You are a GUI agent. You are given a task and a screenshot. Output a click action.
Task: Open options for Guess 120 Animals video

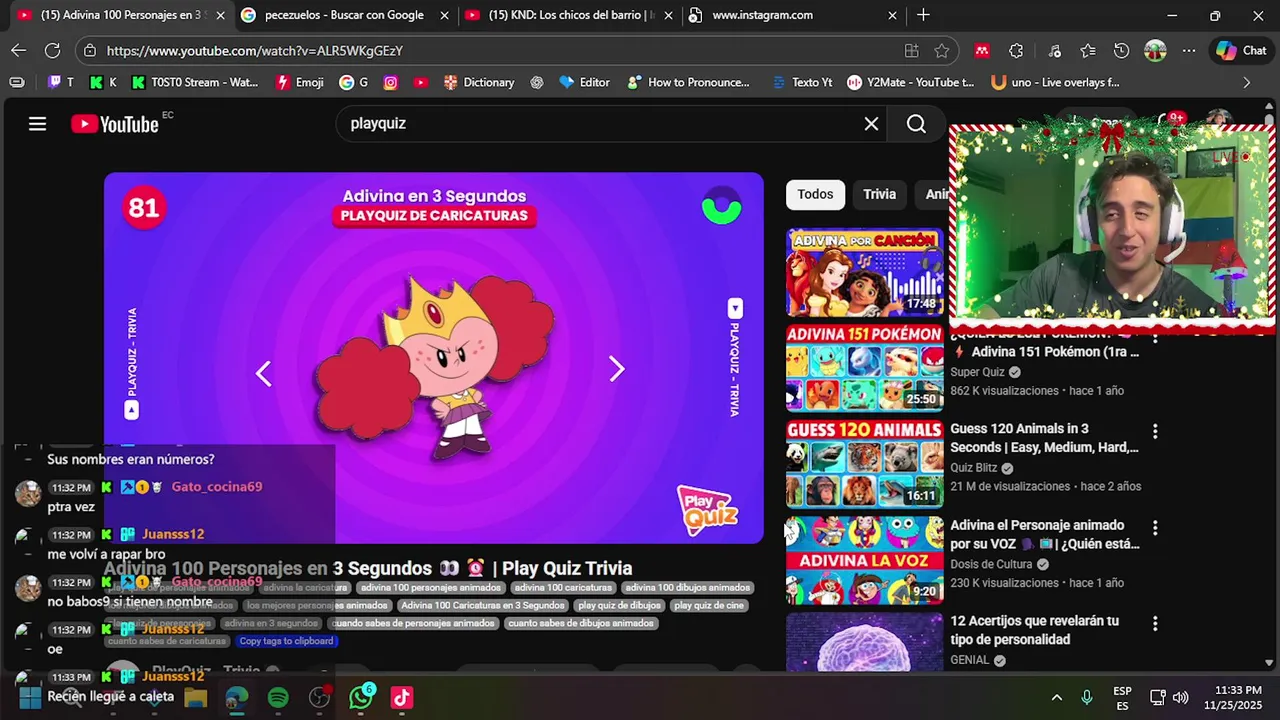pyautogui.click(x=1155, y=431)
